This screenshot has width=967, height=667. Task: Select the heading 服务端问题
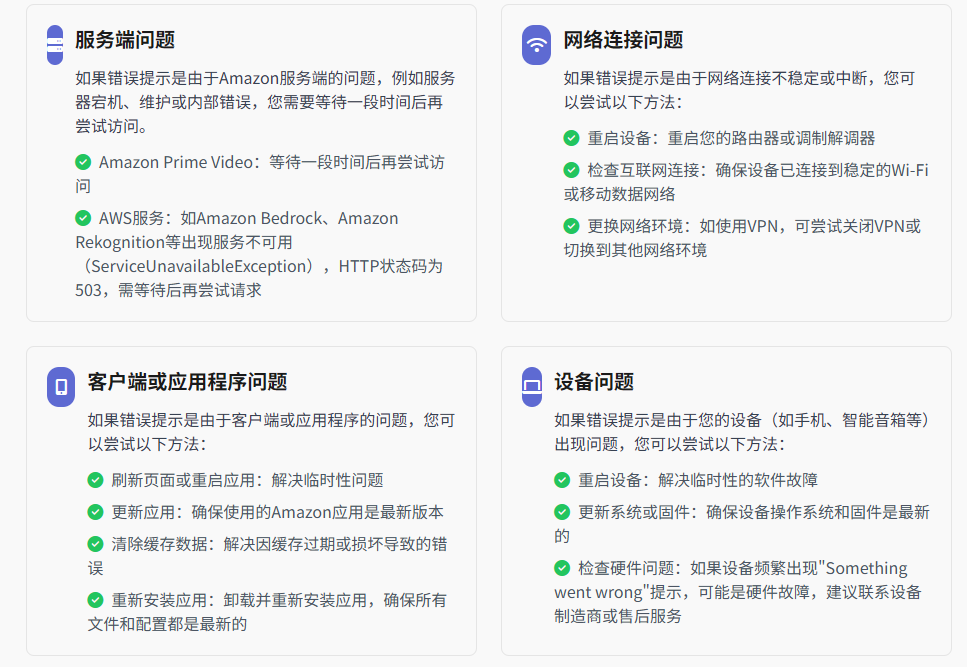(x=125, y=40)
